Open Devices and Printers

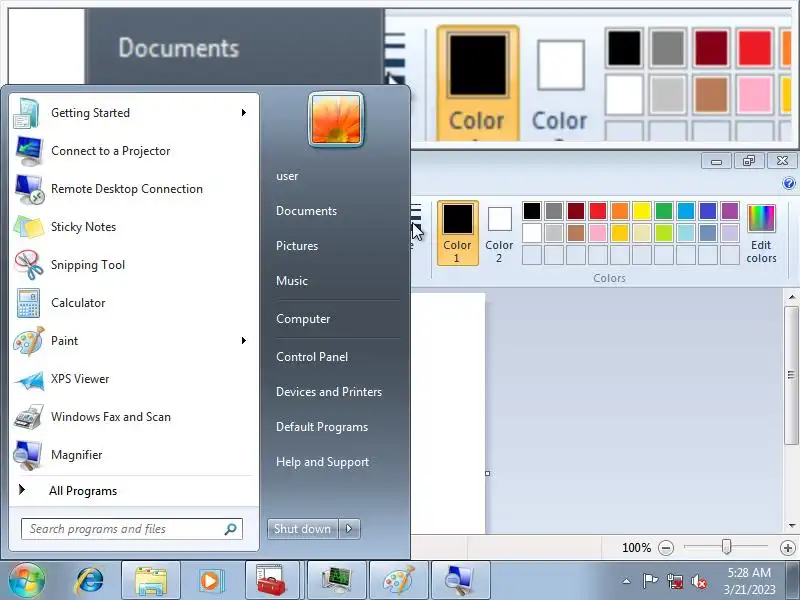point(329,392)
